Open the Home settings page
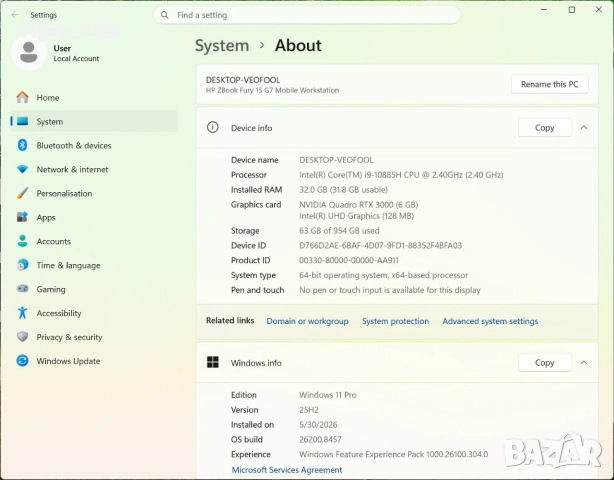This screenshot has width=614, height=480. [x=94, y=97]
